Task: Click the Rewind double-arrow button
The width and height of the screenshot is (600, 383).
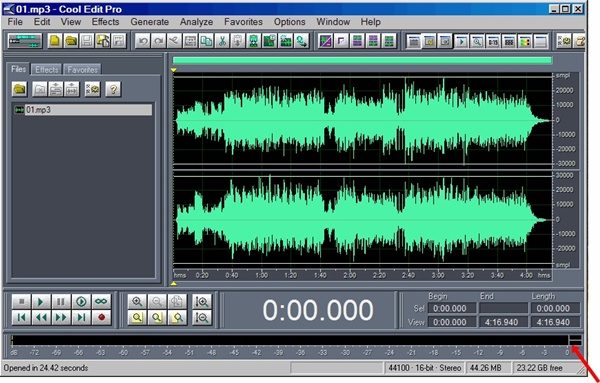Action: point(41,318)
